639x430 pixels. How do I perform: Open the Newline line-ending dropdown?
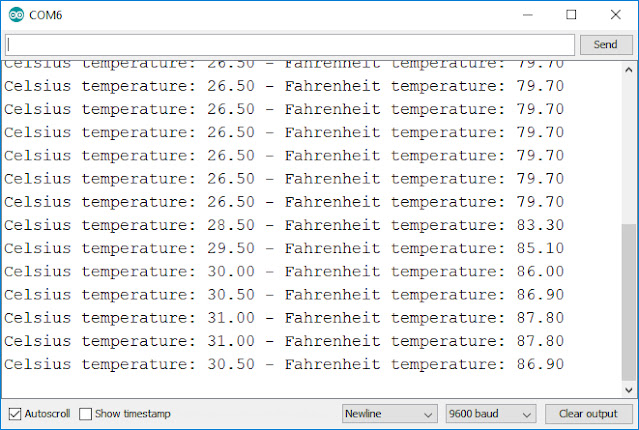pyautogui.click(x=390, y=414)
